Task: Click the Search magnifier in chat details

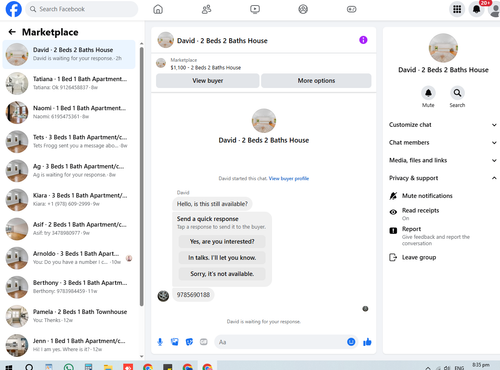Action: pos(457,93)
